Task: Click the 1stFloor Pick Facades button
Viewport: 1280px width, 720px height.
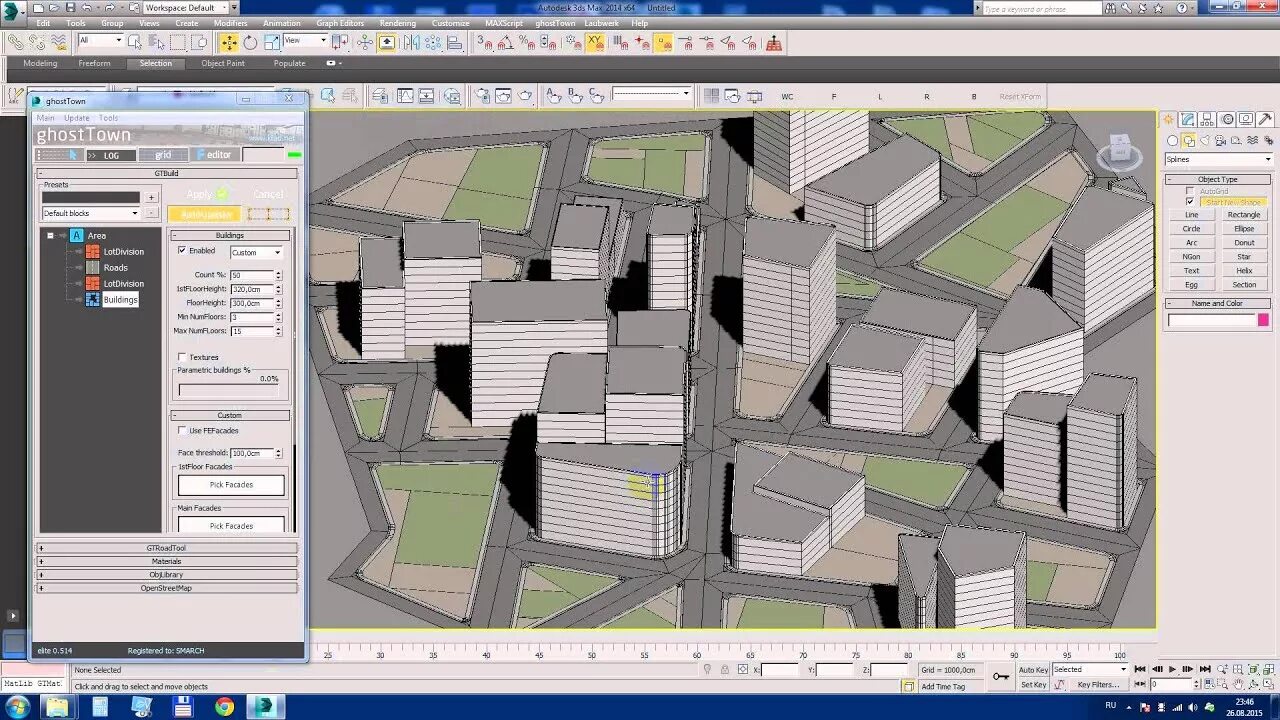Action: point(231,485)
